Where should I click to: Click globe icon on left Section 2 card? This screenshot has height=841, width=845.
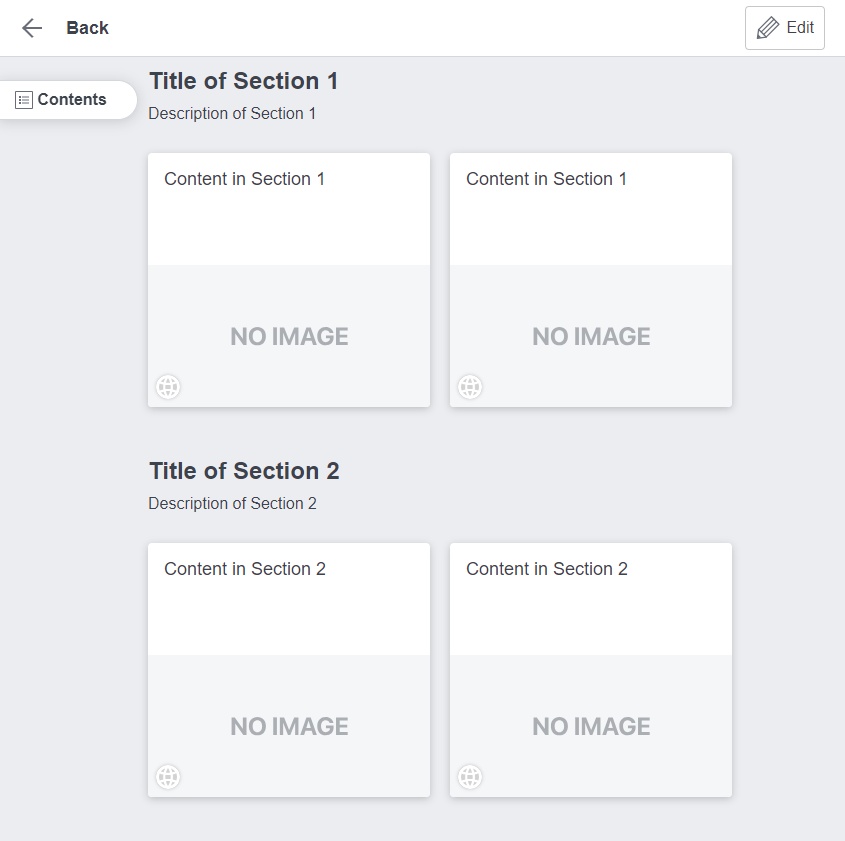168,777
